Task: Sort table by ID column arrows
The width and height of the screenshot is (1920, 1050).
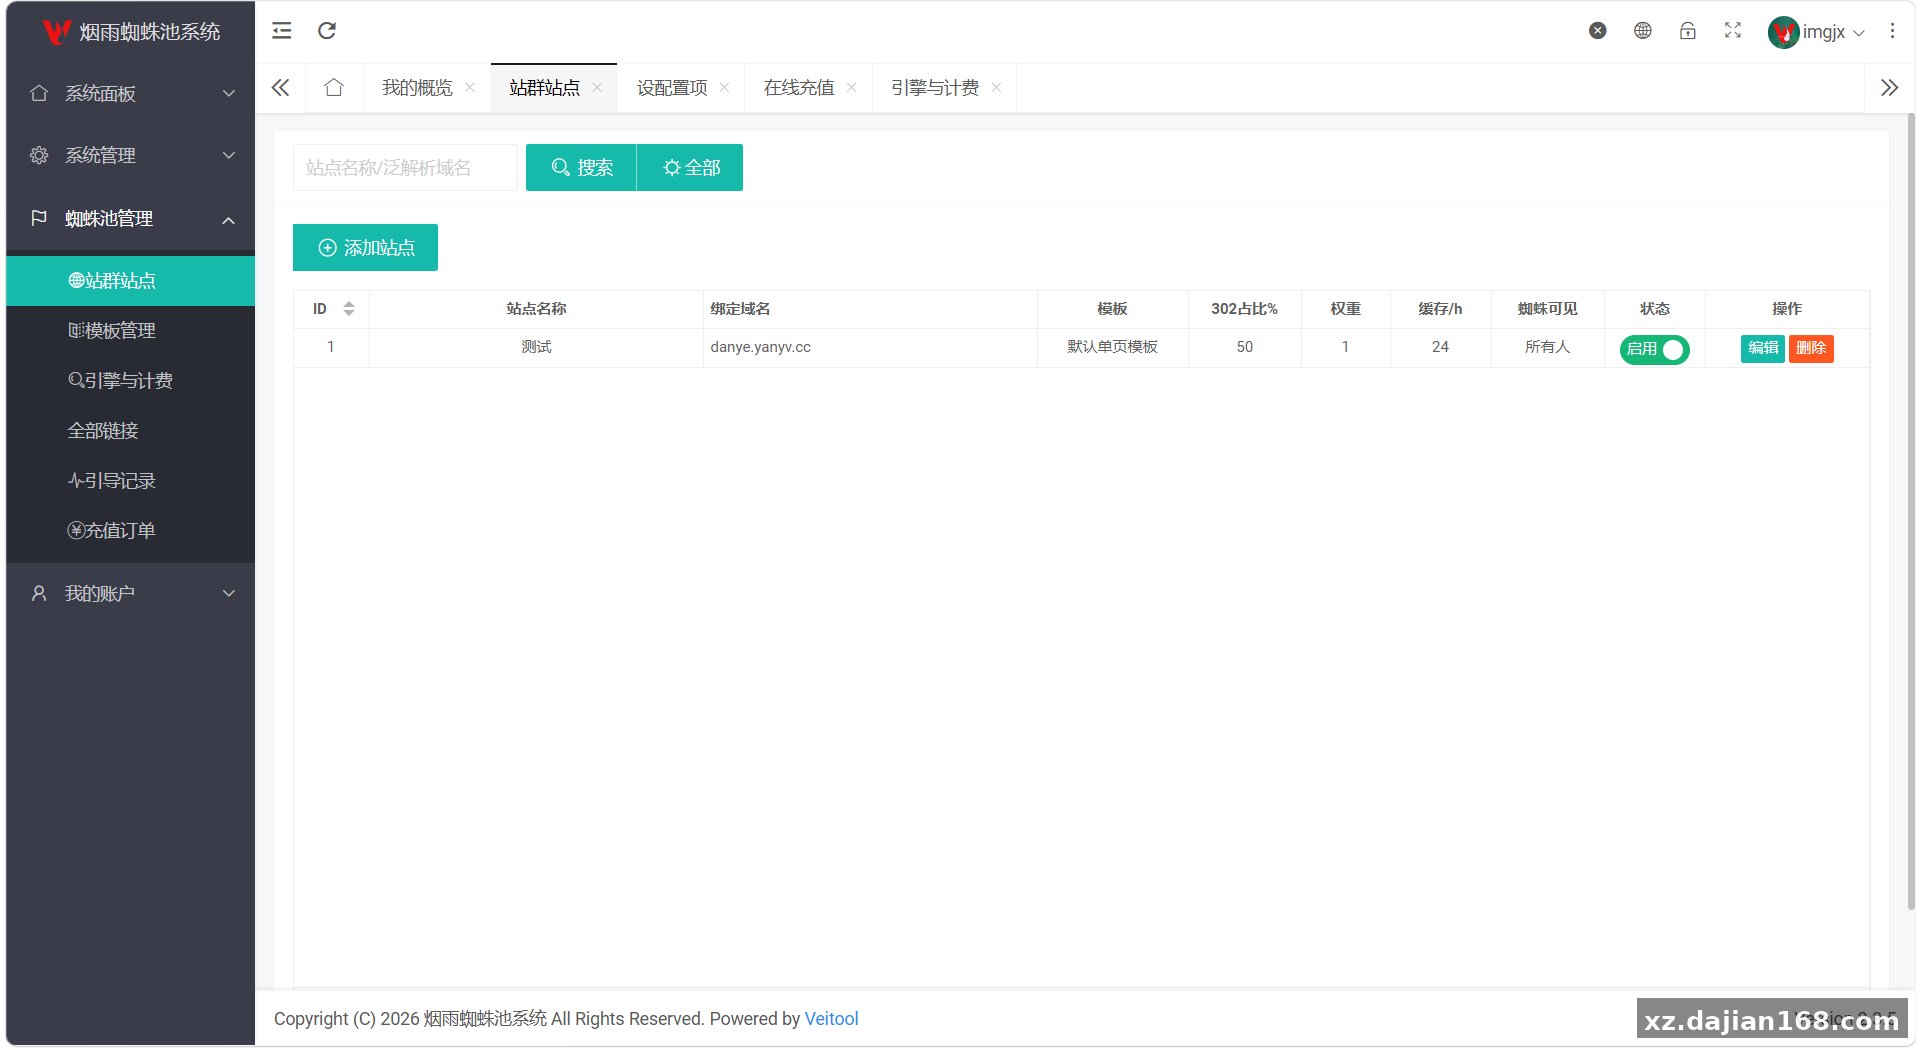Action: (349, 309)
